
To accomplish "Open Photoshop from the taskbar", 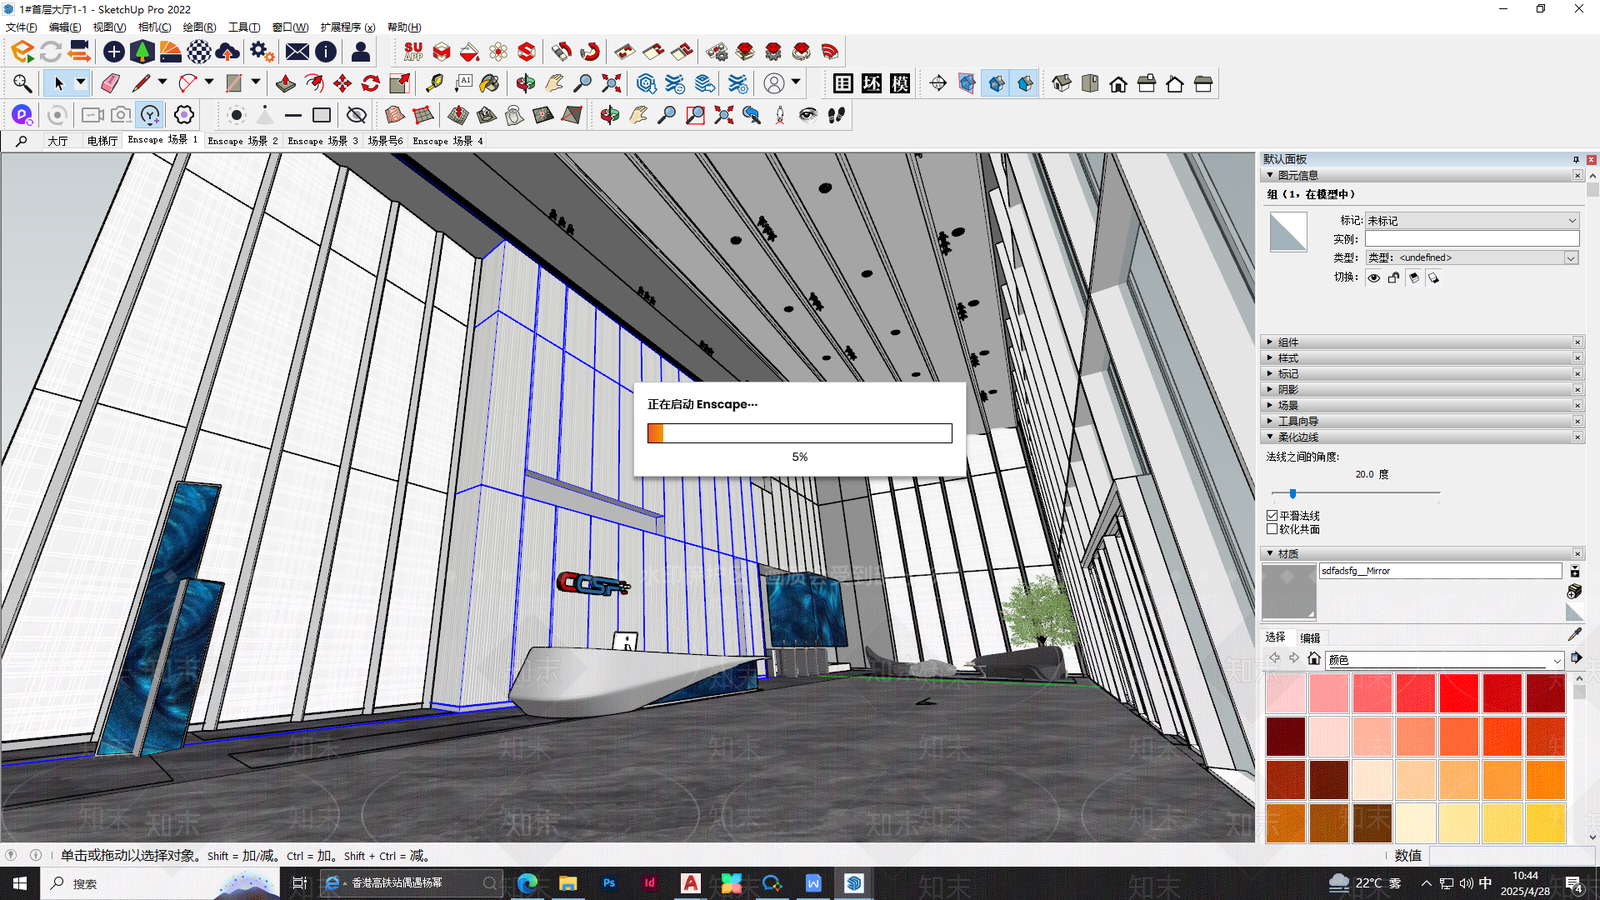I will pyautogui.click(x=609, y=883).
